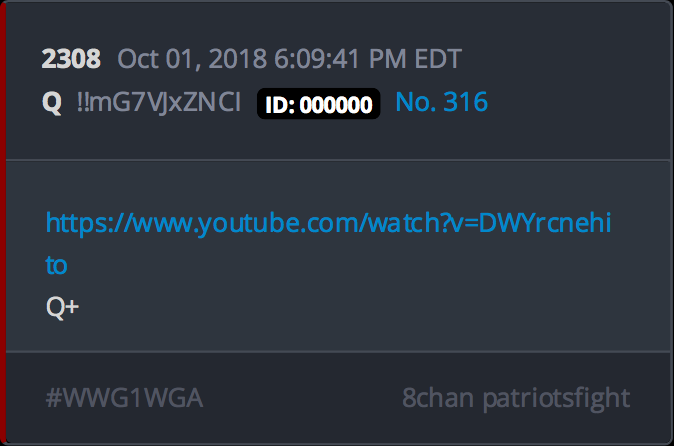Select post number 2308
This screenshot has height=446, width=674.
point(71,58)
